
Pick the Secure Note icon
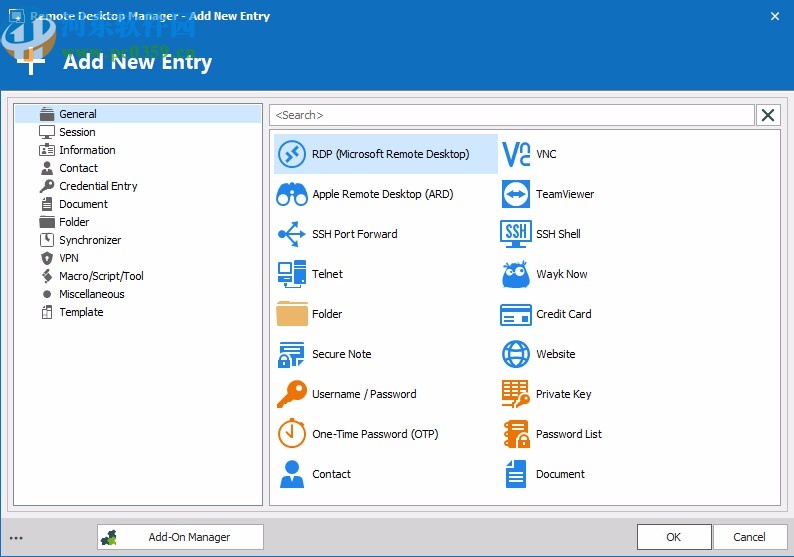click(x=292, y=354)
